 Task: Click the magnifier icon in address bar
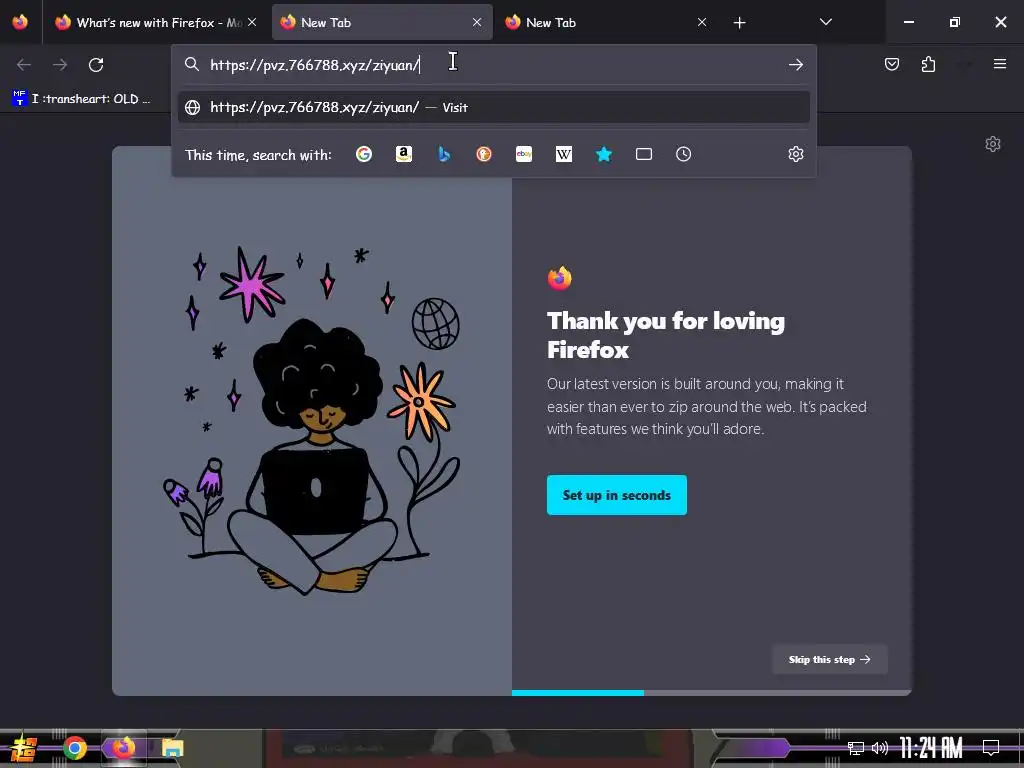(x=191, y=64)
